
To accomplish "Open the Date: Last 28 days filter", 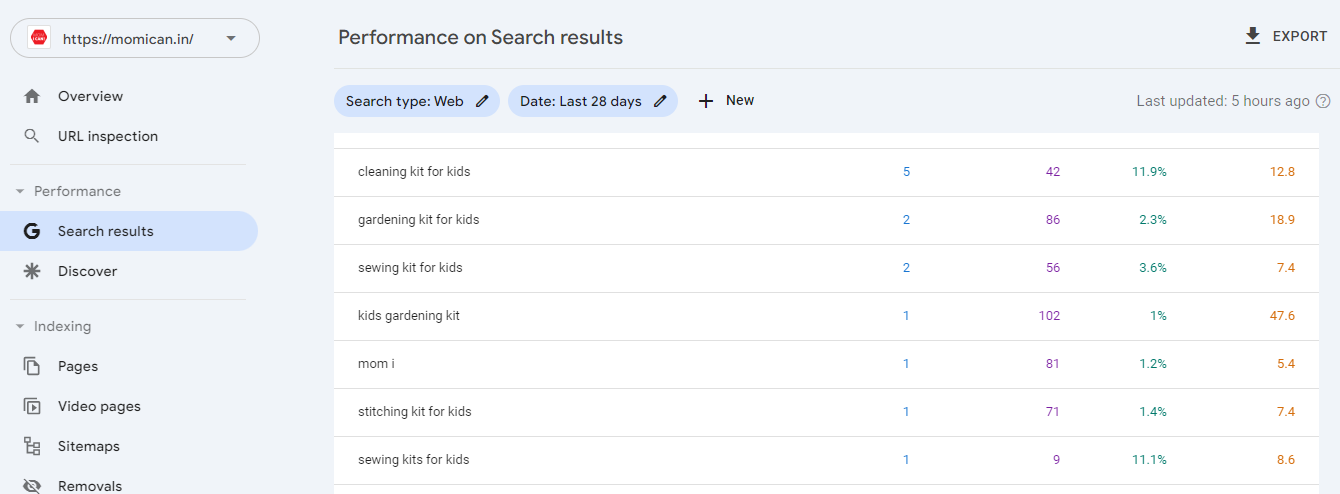I will pos(581,101).
